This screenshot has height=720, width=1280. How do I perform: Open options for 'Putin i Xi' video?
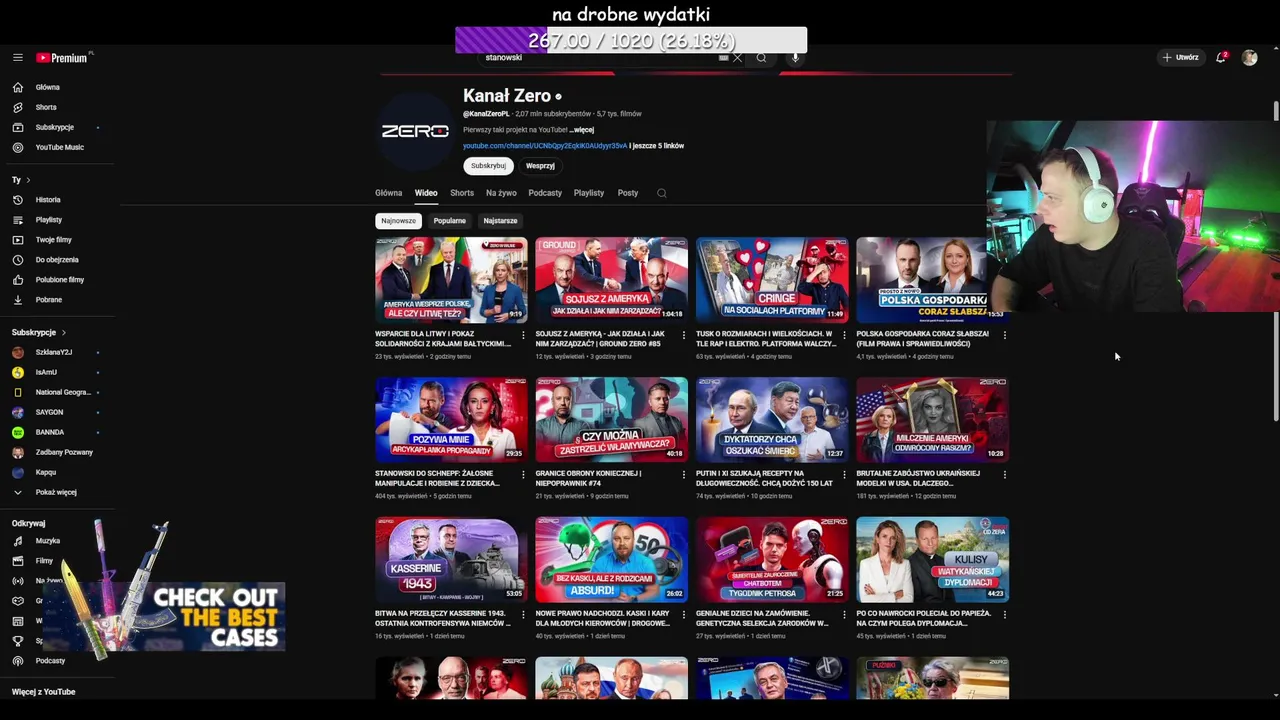(x=844, y=475)
